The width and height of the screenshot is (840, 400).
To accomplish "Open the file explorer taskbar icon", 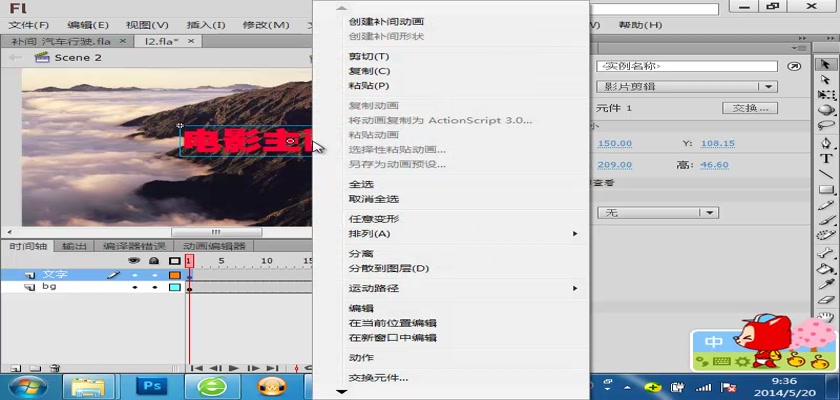I will [88, 386].
